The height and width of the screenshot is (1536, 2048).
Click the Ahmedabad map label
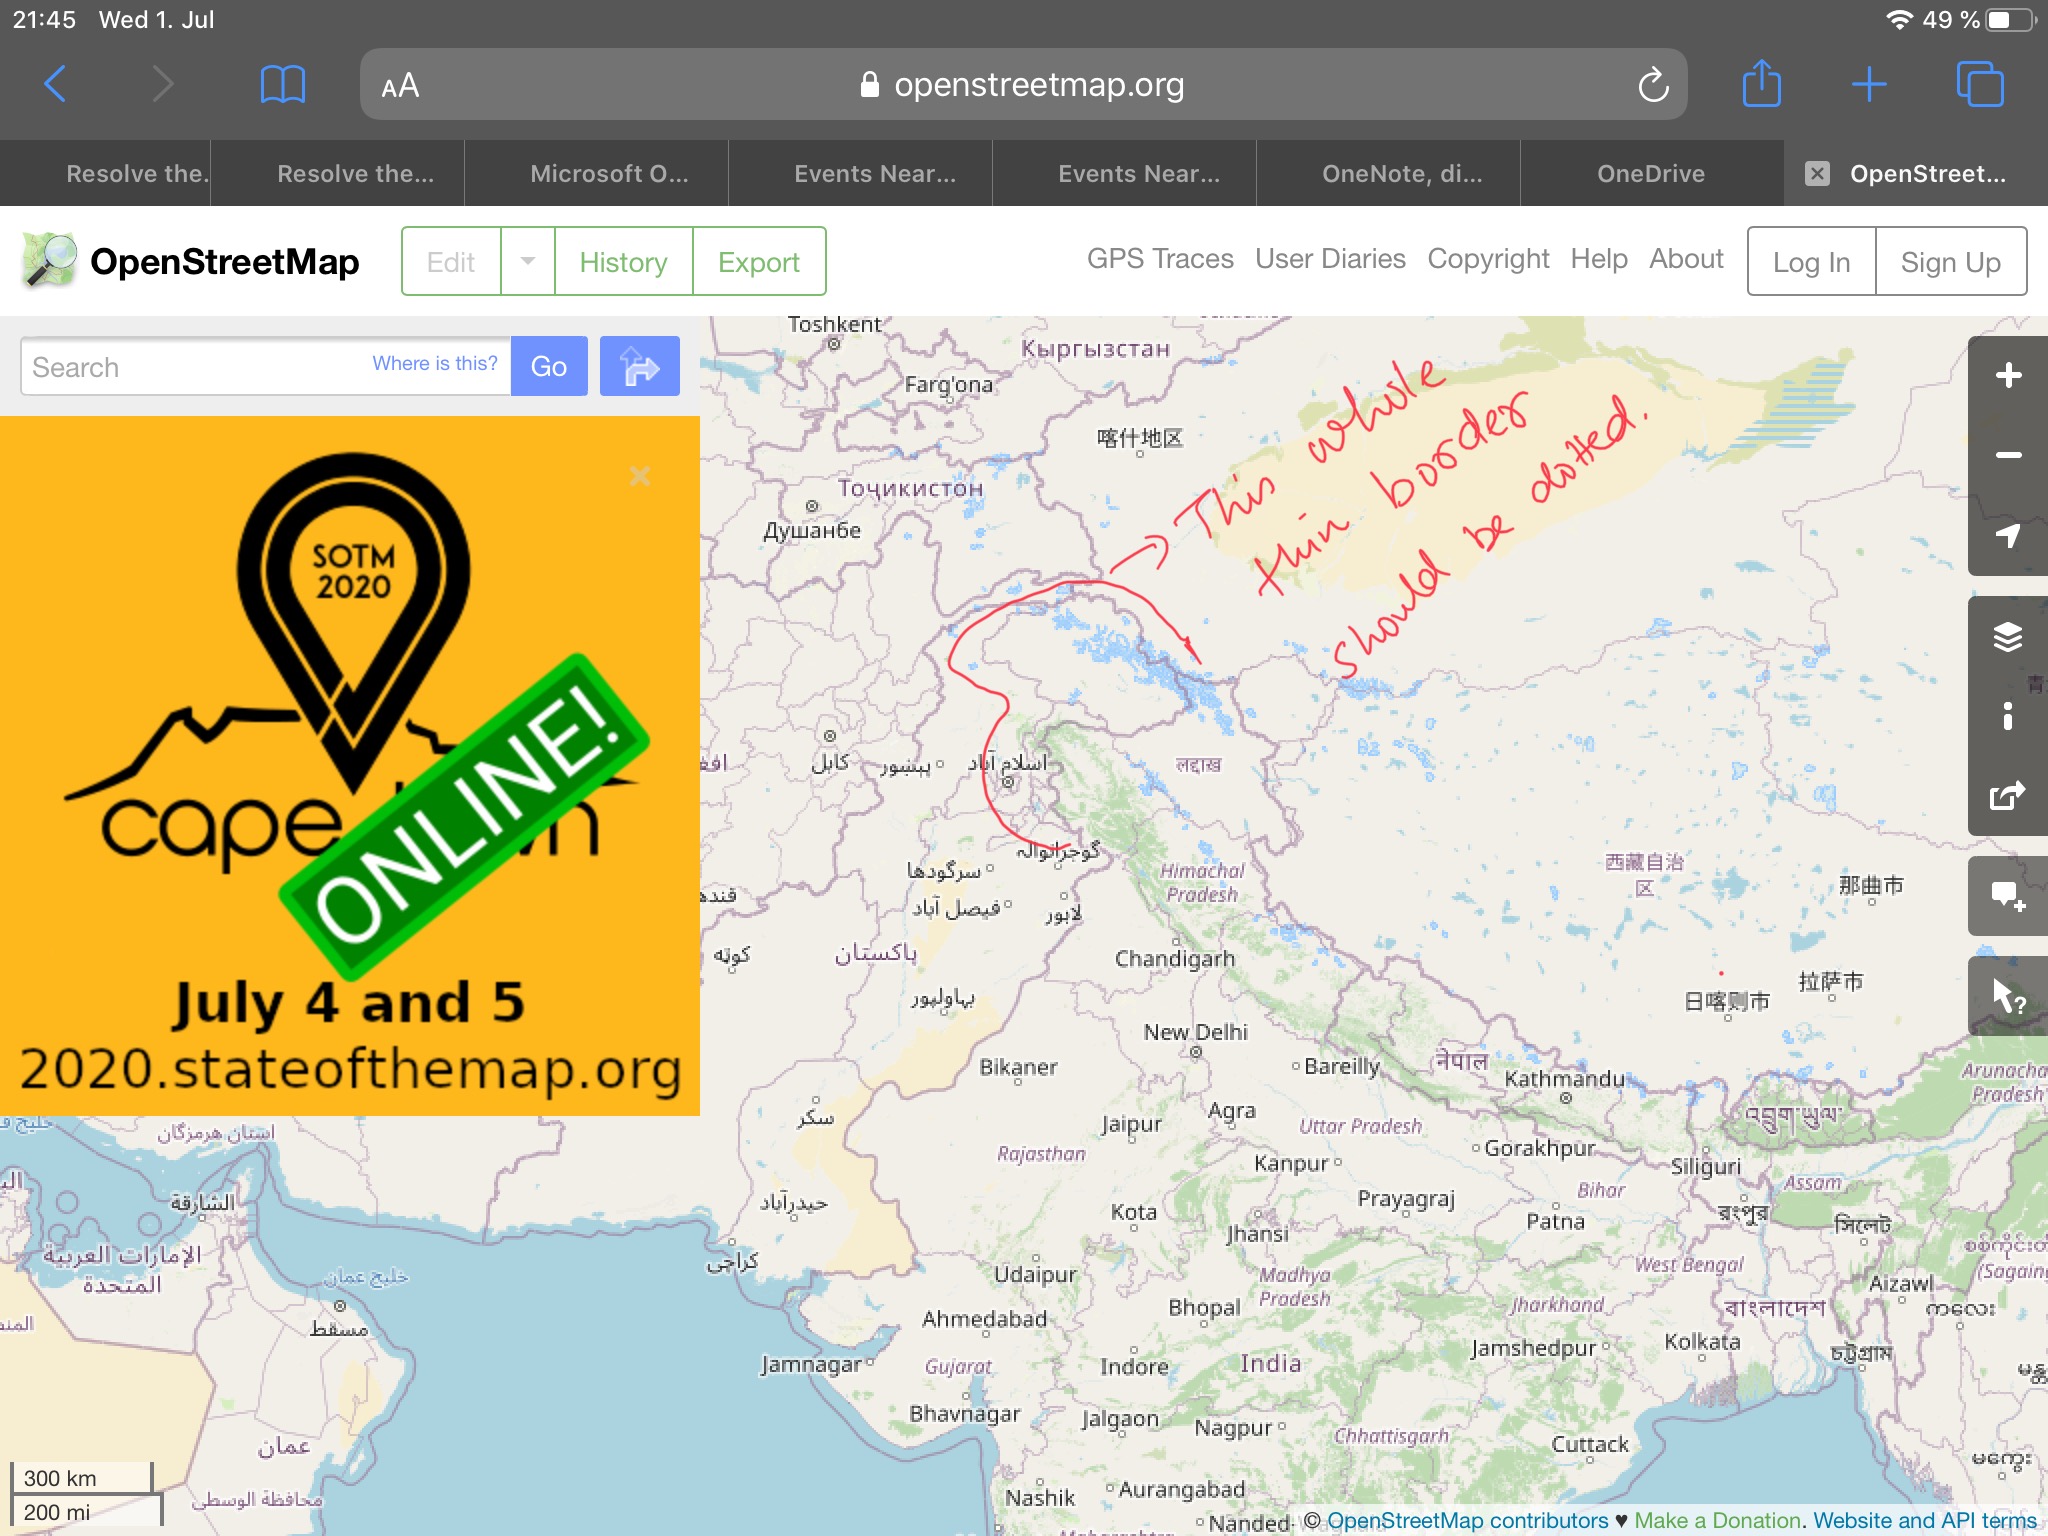point(984,1319)
